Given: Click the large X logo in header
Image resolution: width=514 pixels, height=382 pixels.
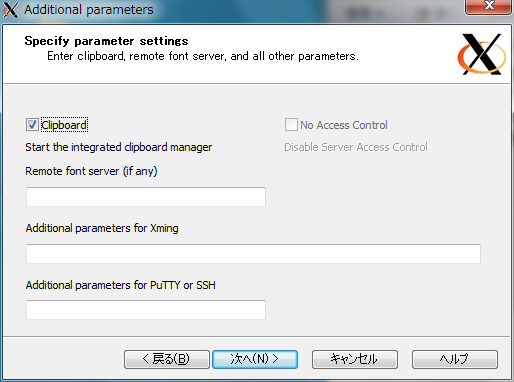Looking at the screenshot, I should click(482, 54).
